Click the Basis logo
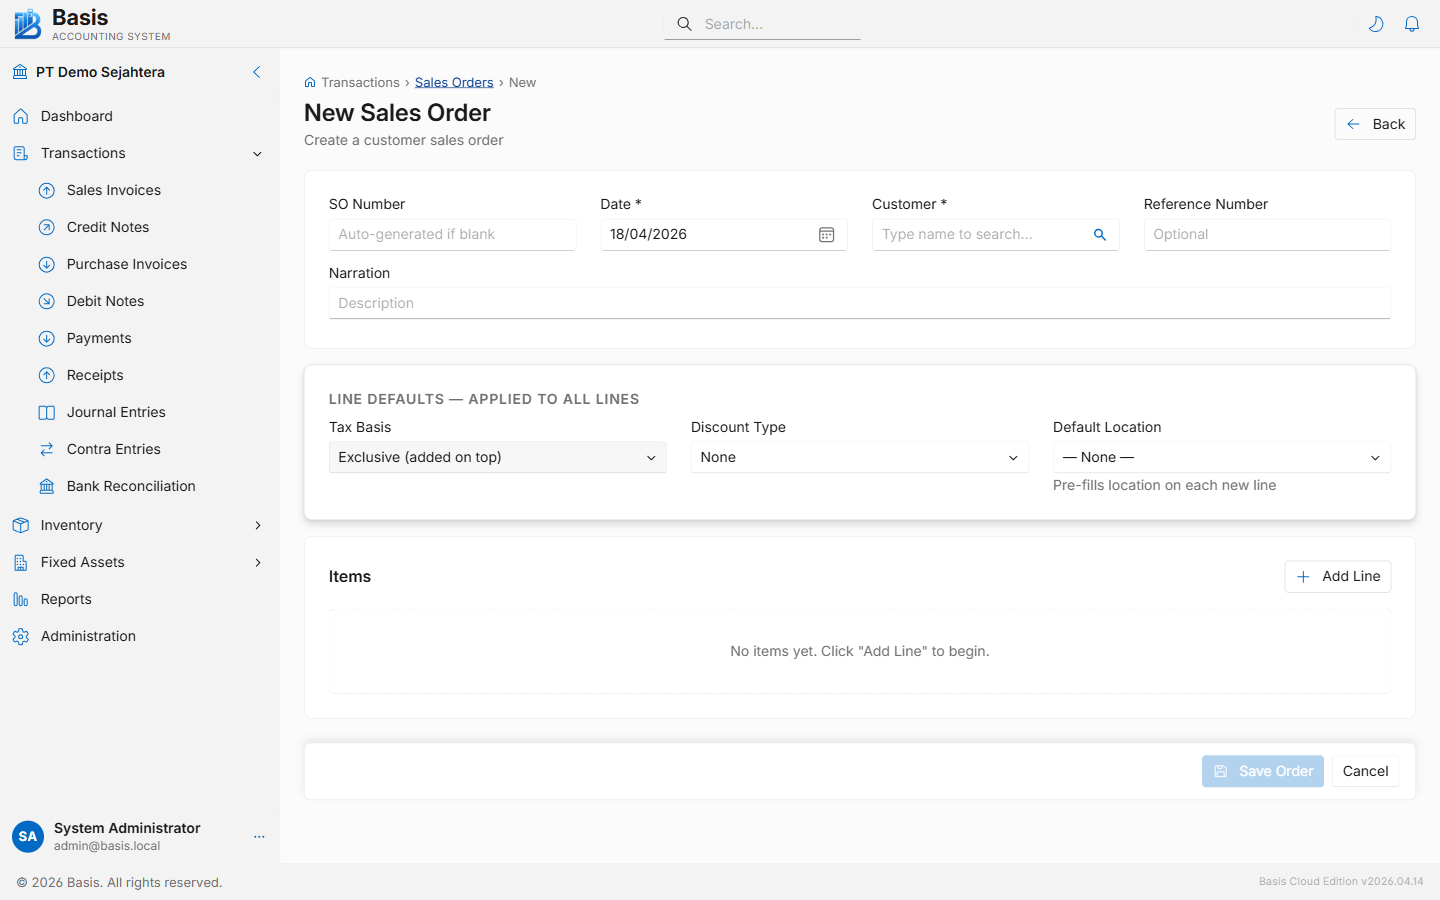The width and height of the screenshot is (1440, 900). pyautogui.click(x=27, y=23)
